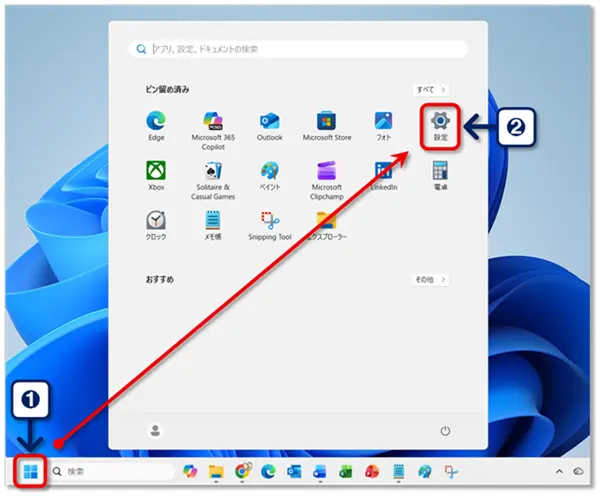This screenshot has width=600, height=497.
Task: Expand all apps with すべて button
Action: click(x=432, y=89)
